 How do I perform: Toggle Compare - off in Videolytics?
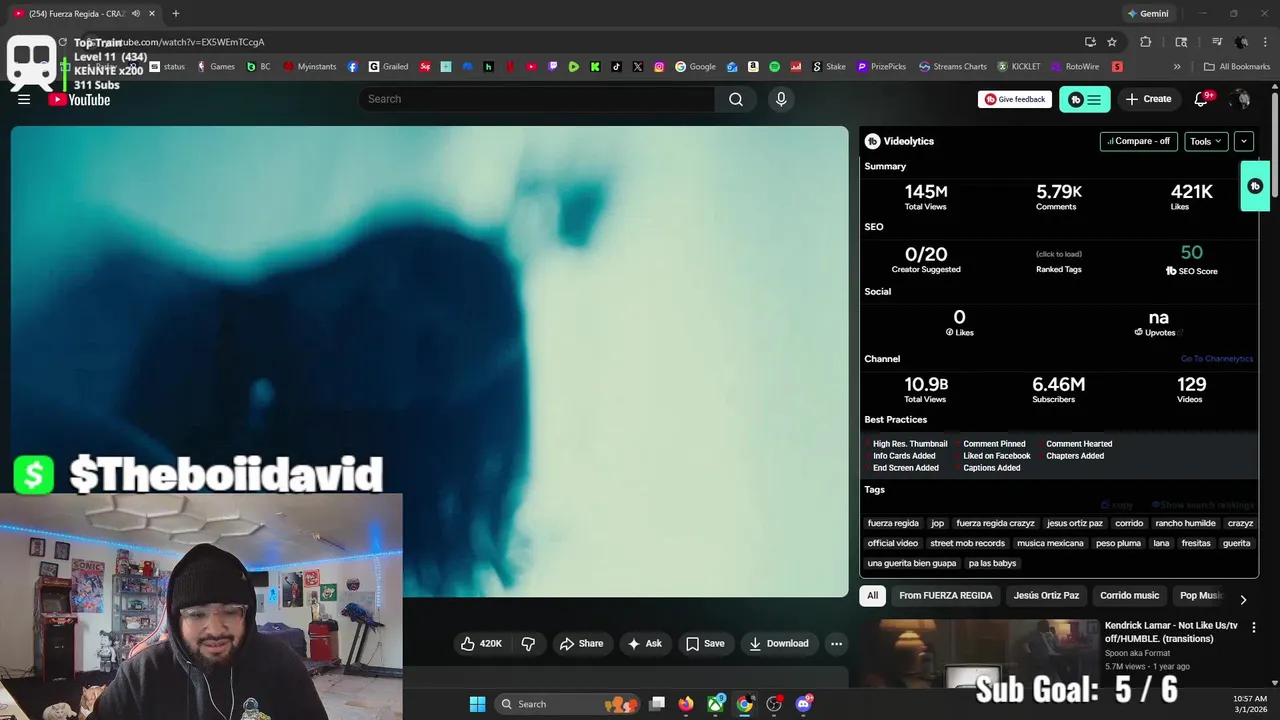[x=1138, y=141]
